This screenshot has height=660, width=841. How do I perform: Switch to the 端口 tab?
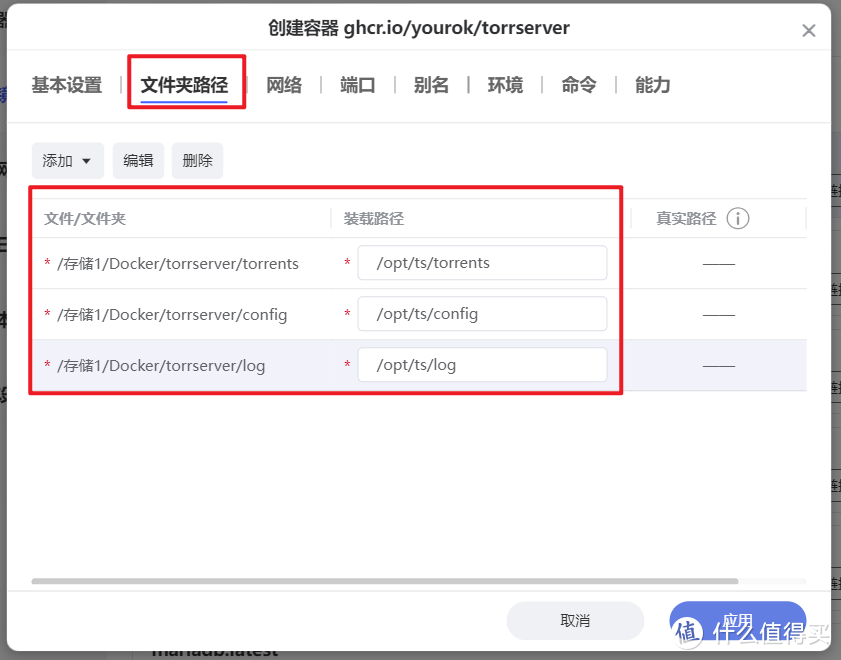pyautogui.click(x=358, y=85)
